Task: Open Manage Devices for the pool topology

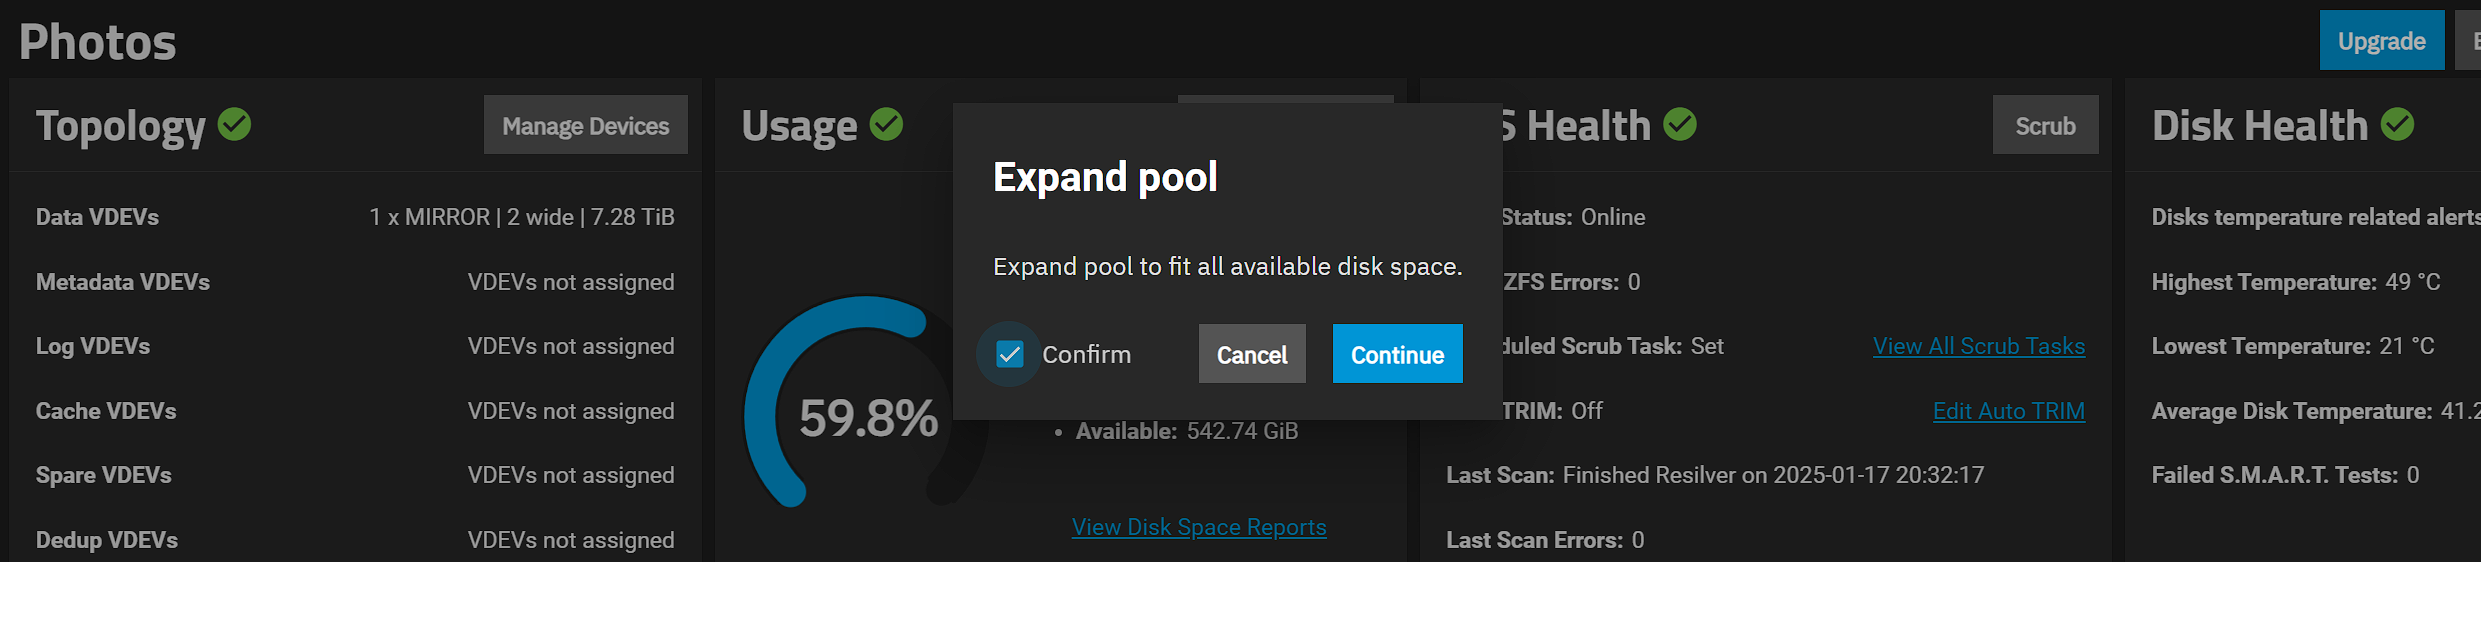Action: (x=585, y=125)
